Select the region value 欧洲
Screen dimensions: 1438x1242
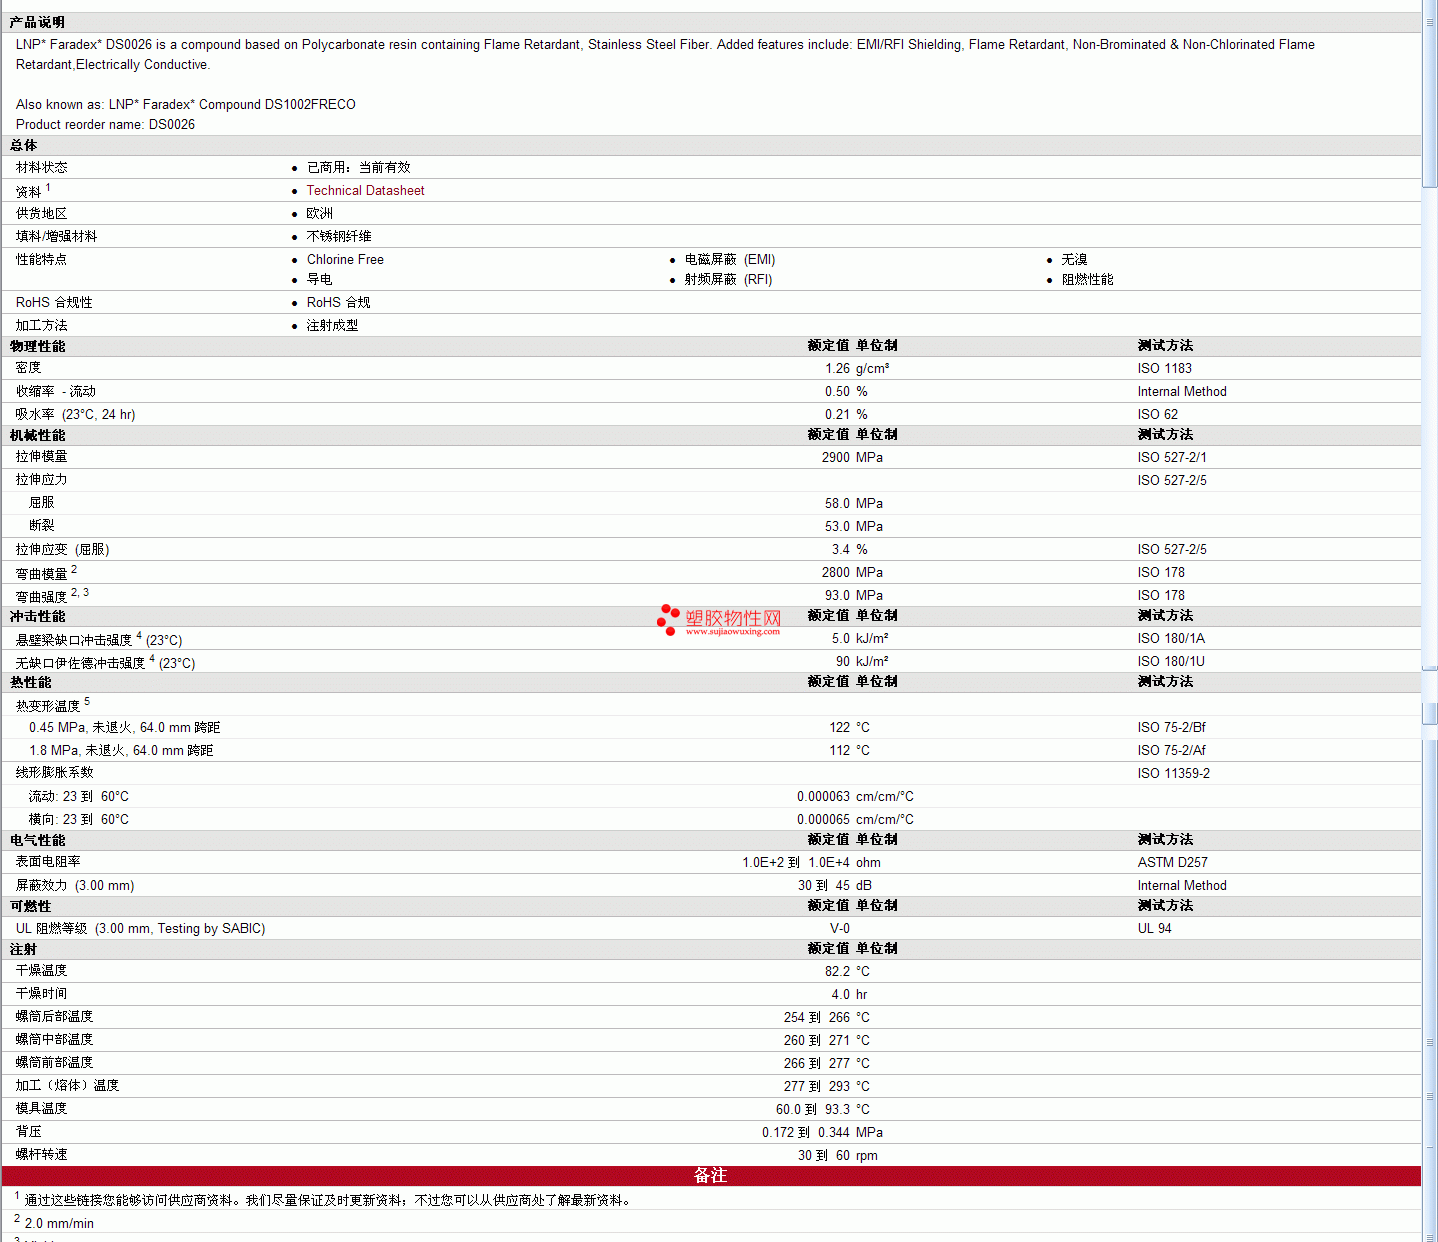320,213
